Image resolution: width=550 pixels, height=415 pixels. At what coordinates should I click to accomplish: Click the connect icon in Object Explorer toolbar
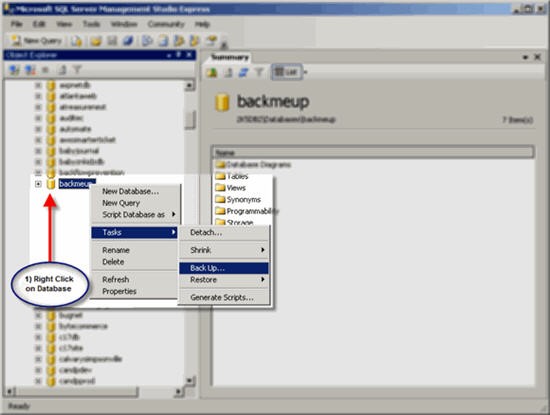click(14, 70)
